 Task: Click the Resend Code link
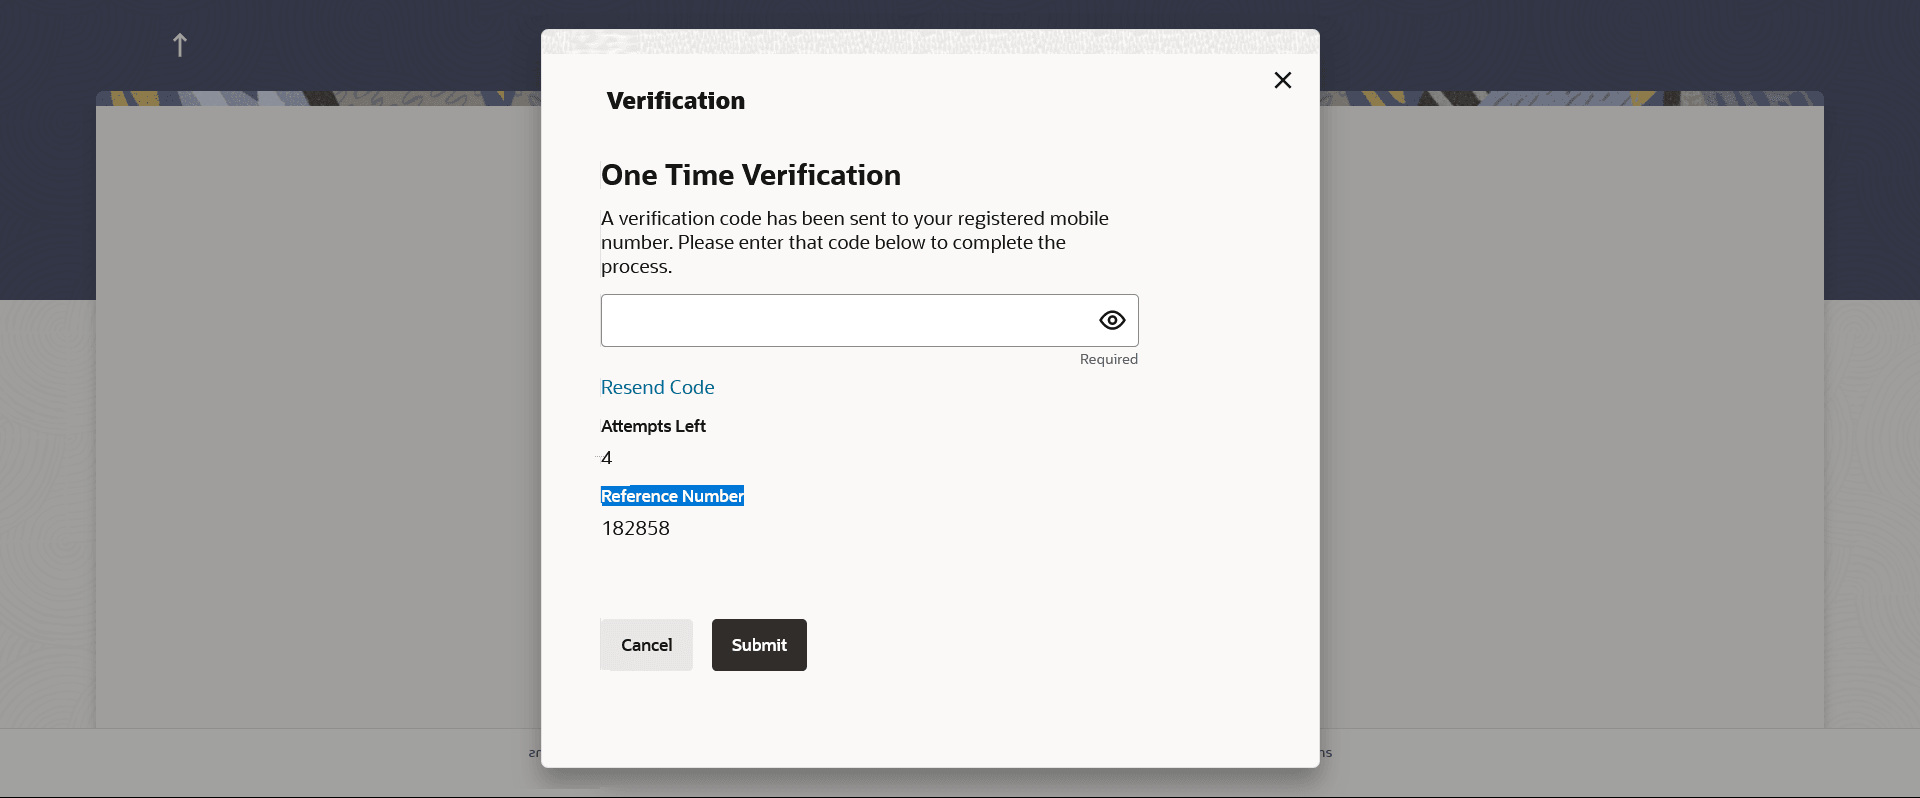pos(657,387)
